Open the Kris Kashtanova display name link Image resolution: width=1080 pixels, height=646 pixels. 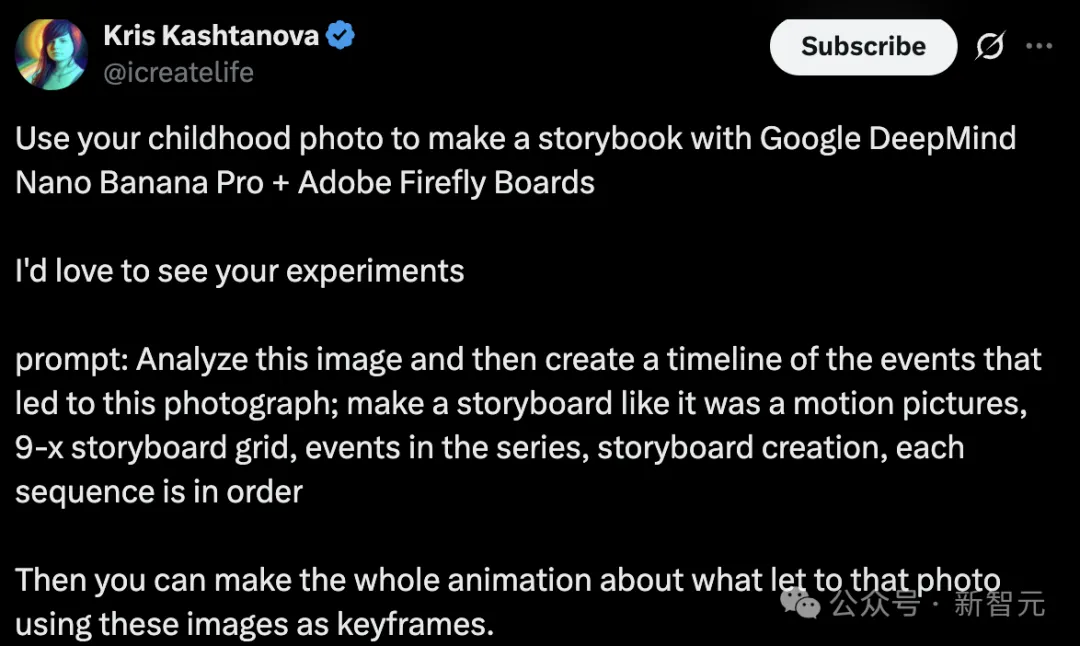(210, 37)
